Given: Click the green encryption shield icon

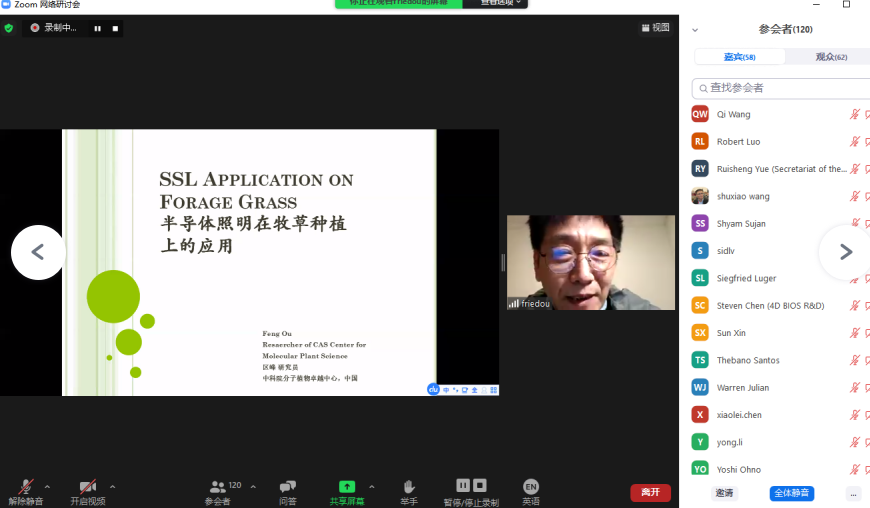Looking at the screenshot, I should (x=9, y=28).
